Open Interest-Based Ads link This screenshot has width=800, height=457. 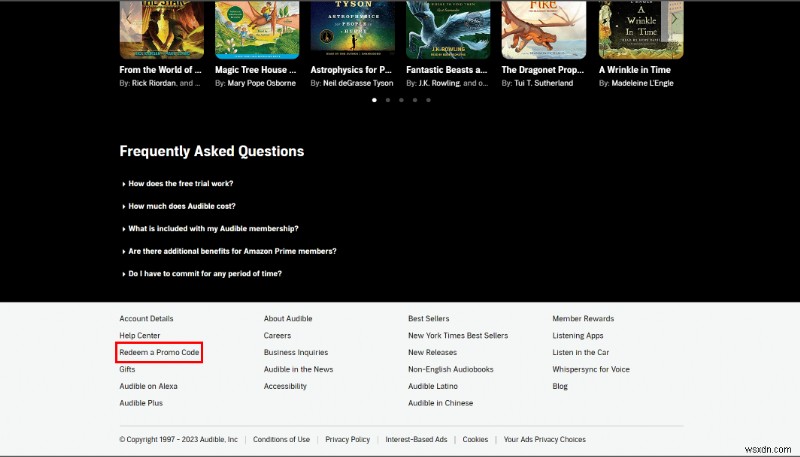click(x=416, y=439)
